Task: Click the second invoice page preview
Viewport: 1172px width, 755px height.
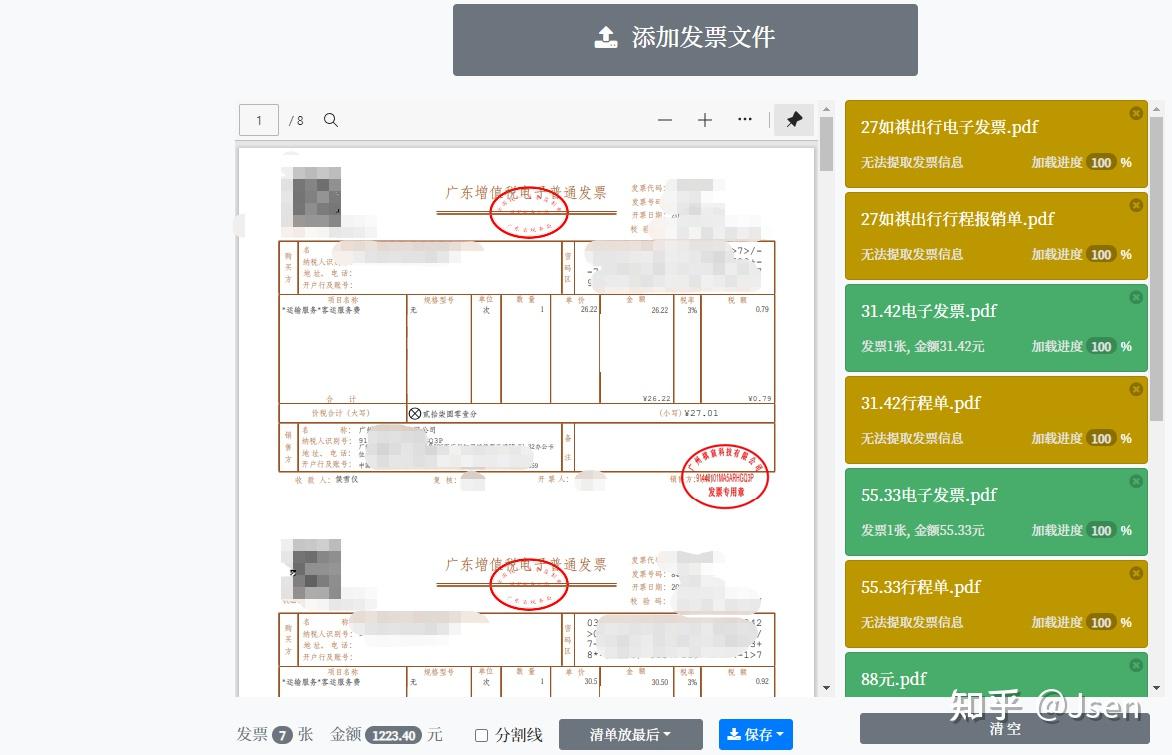Action: (526, 617)
